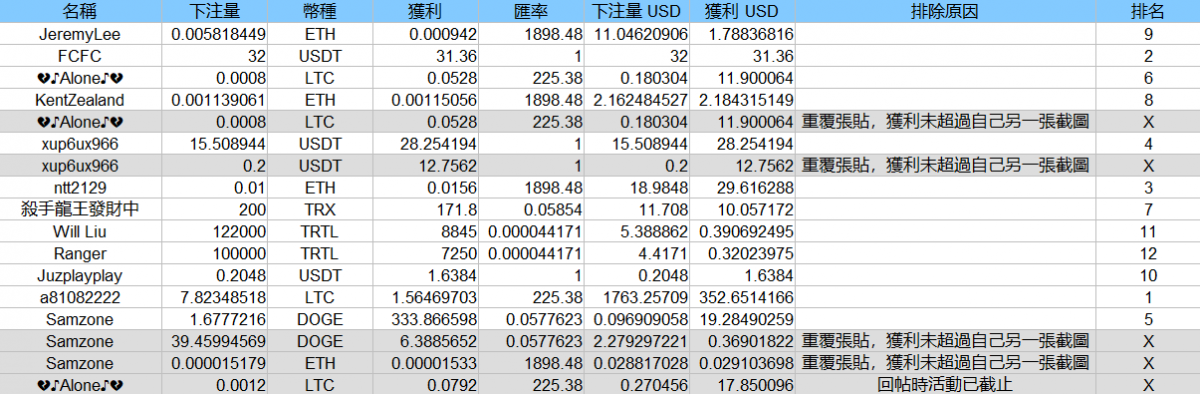This screenshot has width=1200, height=394.
Task: Select the KentZealand name cell
Action: 80,100
